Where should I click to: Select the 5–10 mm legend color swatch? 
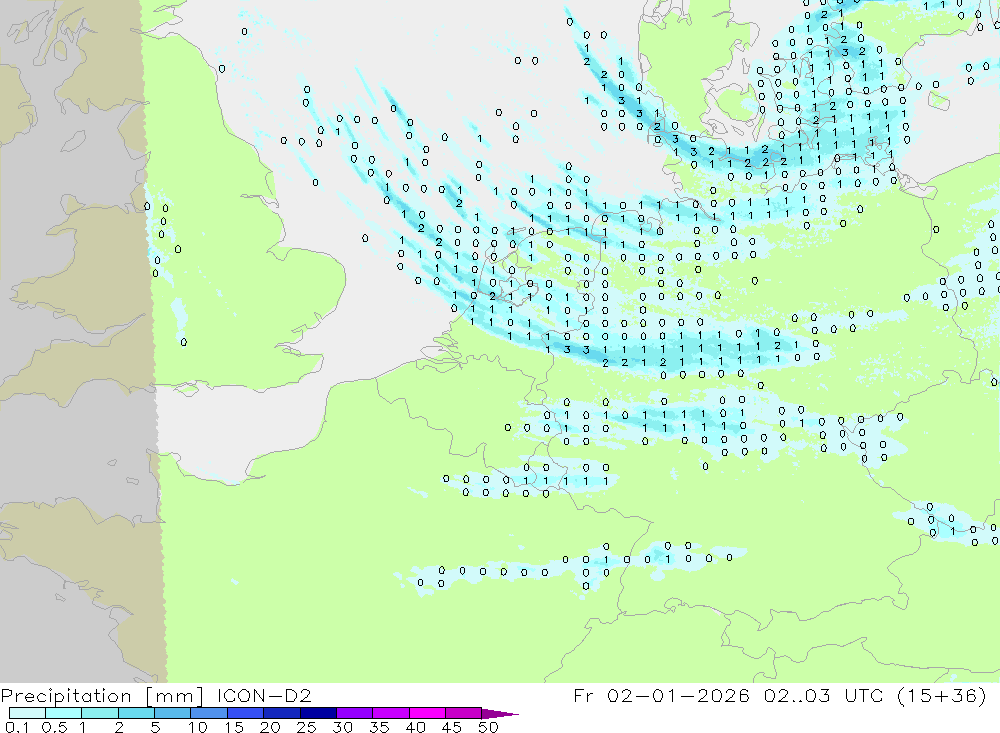173,713
